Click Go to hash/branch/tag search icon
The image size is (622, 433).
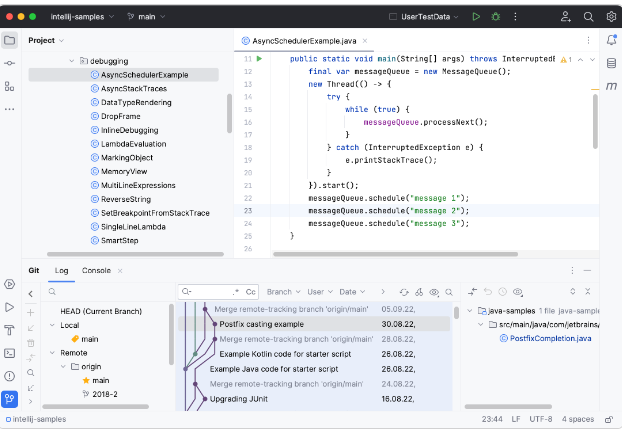coord(449,292)
